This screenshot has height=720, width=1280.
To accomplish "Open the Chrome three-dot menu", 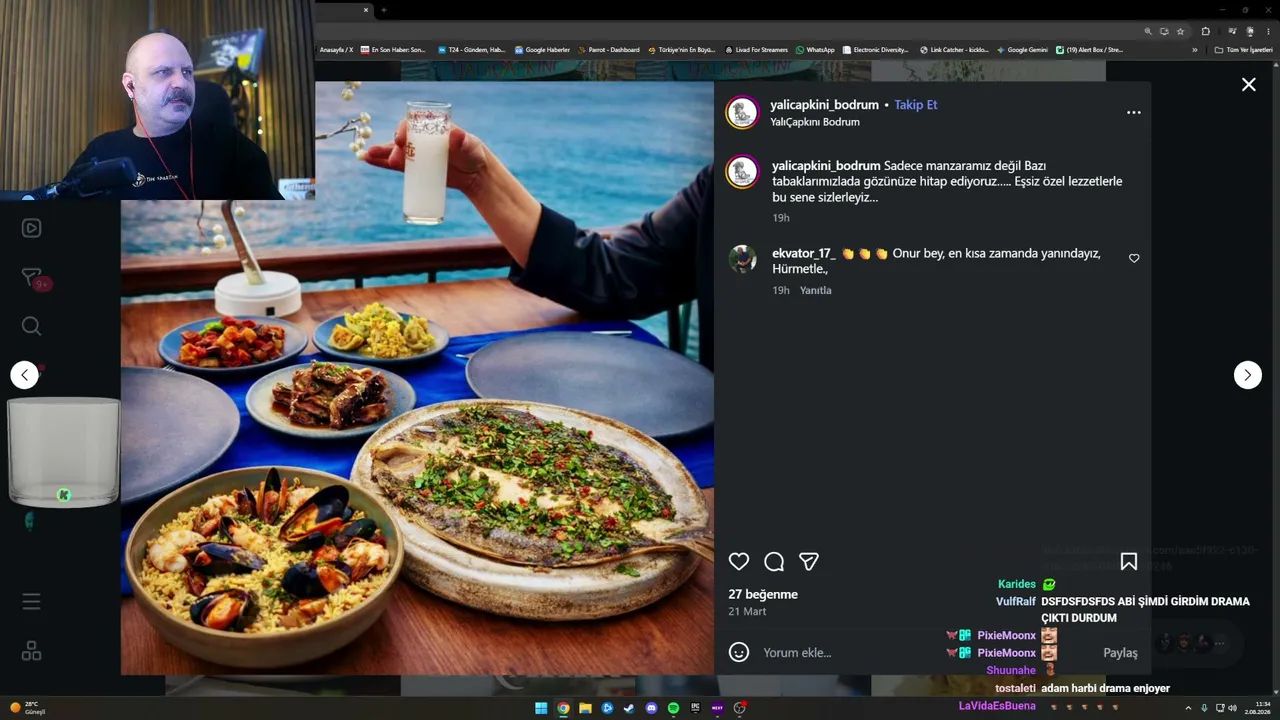I will pyautogui.click(x=1267, y=31).
